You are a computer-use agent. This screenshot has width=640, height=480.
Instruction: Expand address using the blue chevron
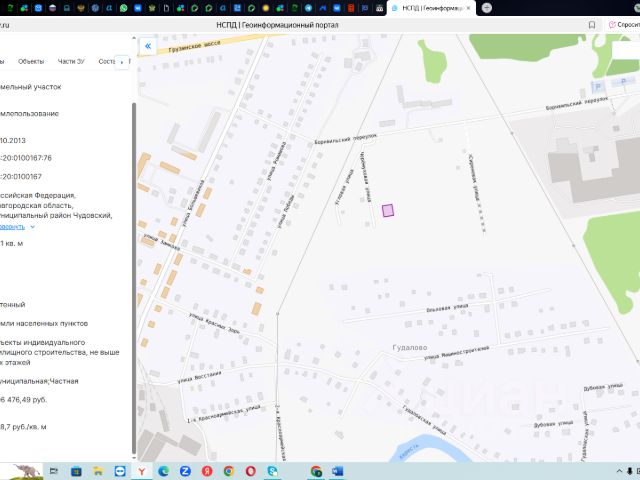[33, 227]
